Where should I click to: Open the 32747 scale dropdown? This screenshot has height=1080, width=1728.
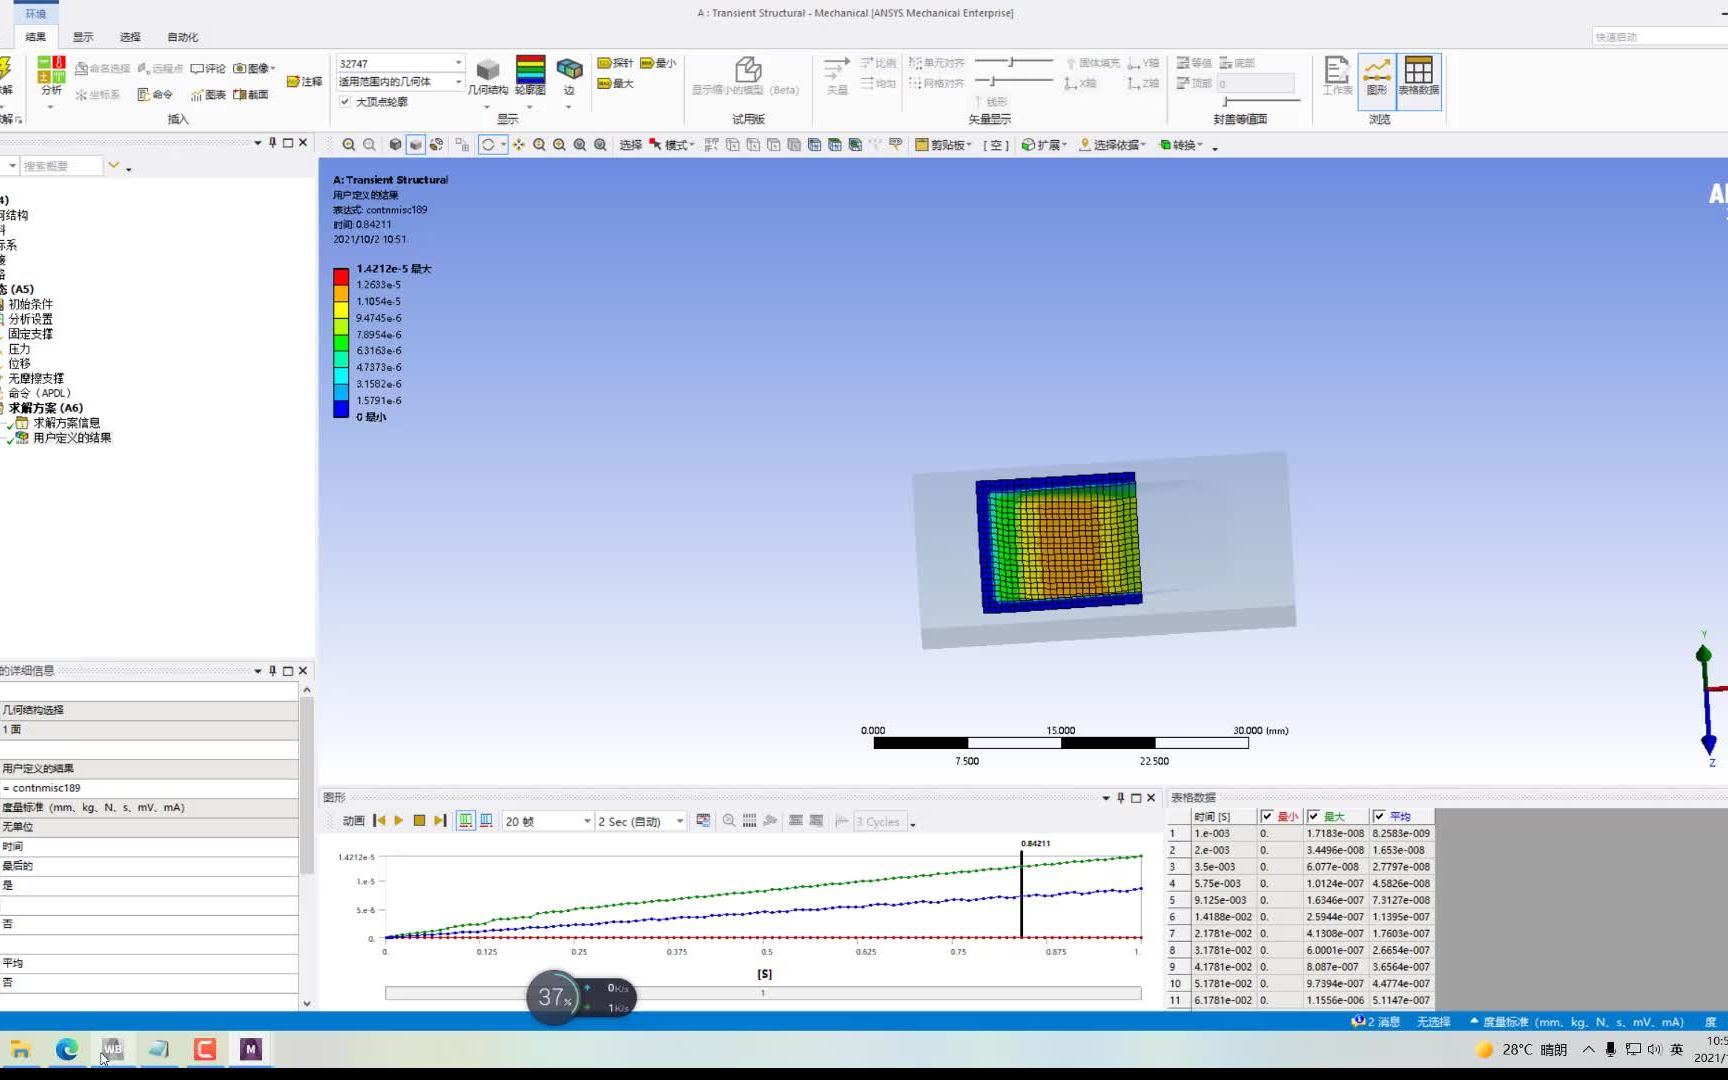400,63
